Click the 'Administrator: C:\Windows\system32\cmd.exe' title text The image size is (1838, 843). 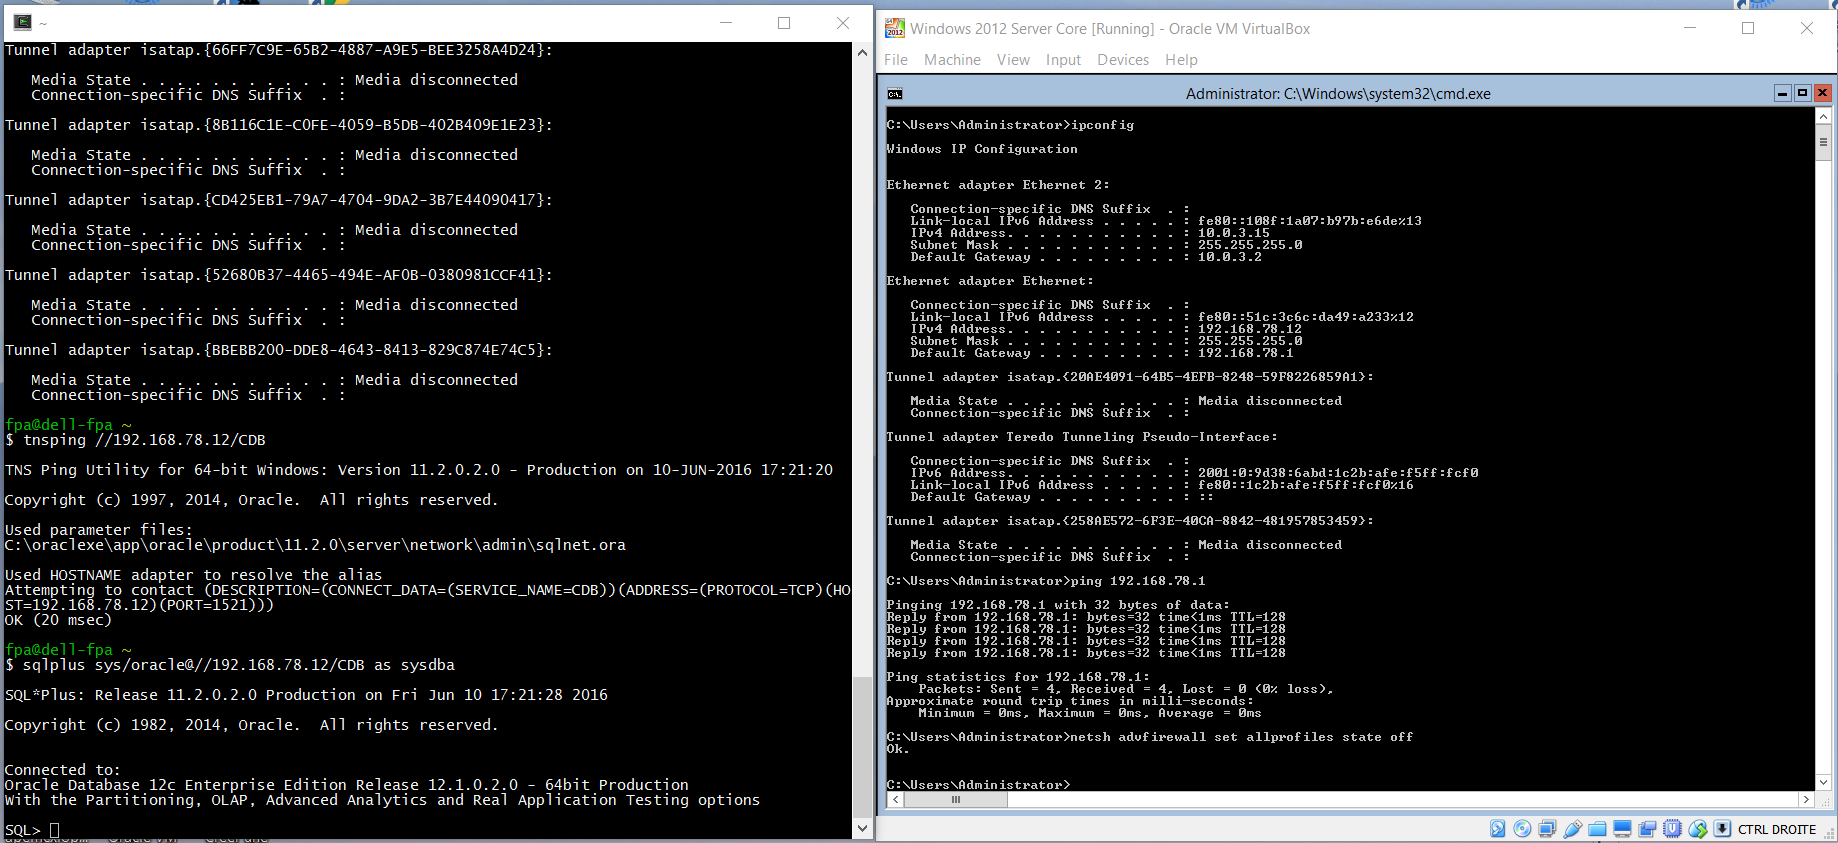(1338, 94)
